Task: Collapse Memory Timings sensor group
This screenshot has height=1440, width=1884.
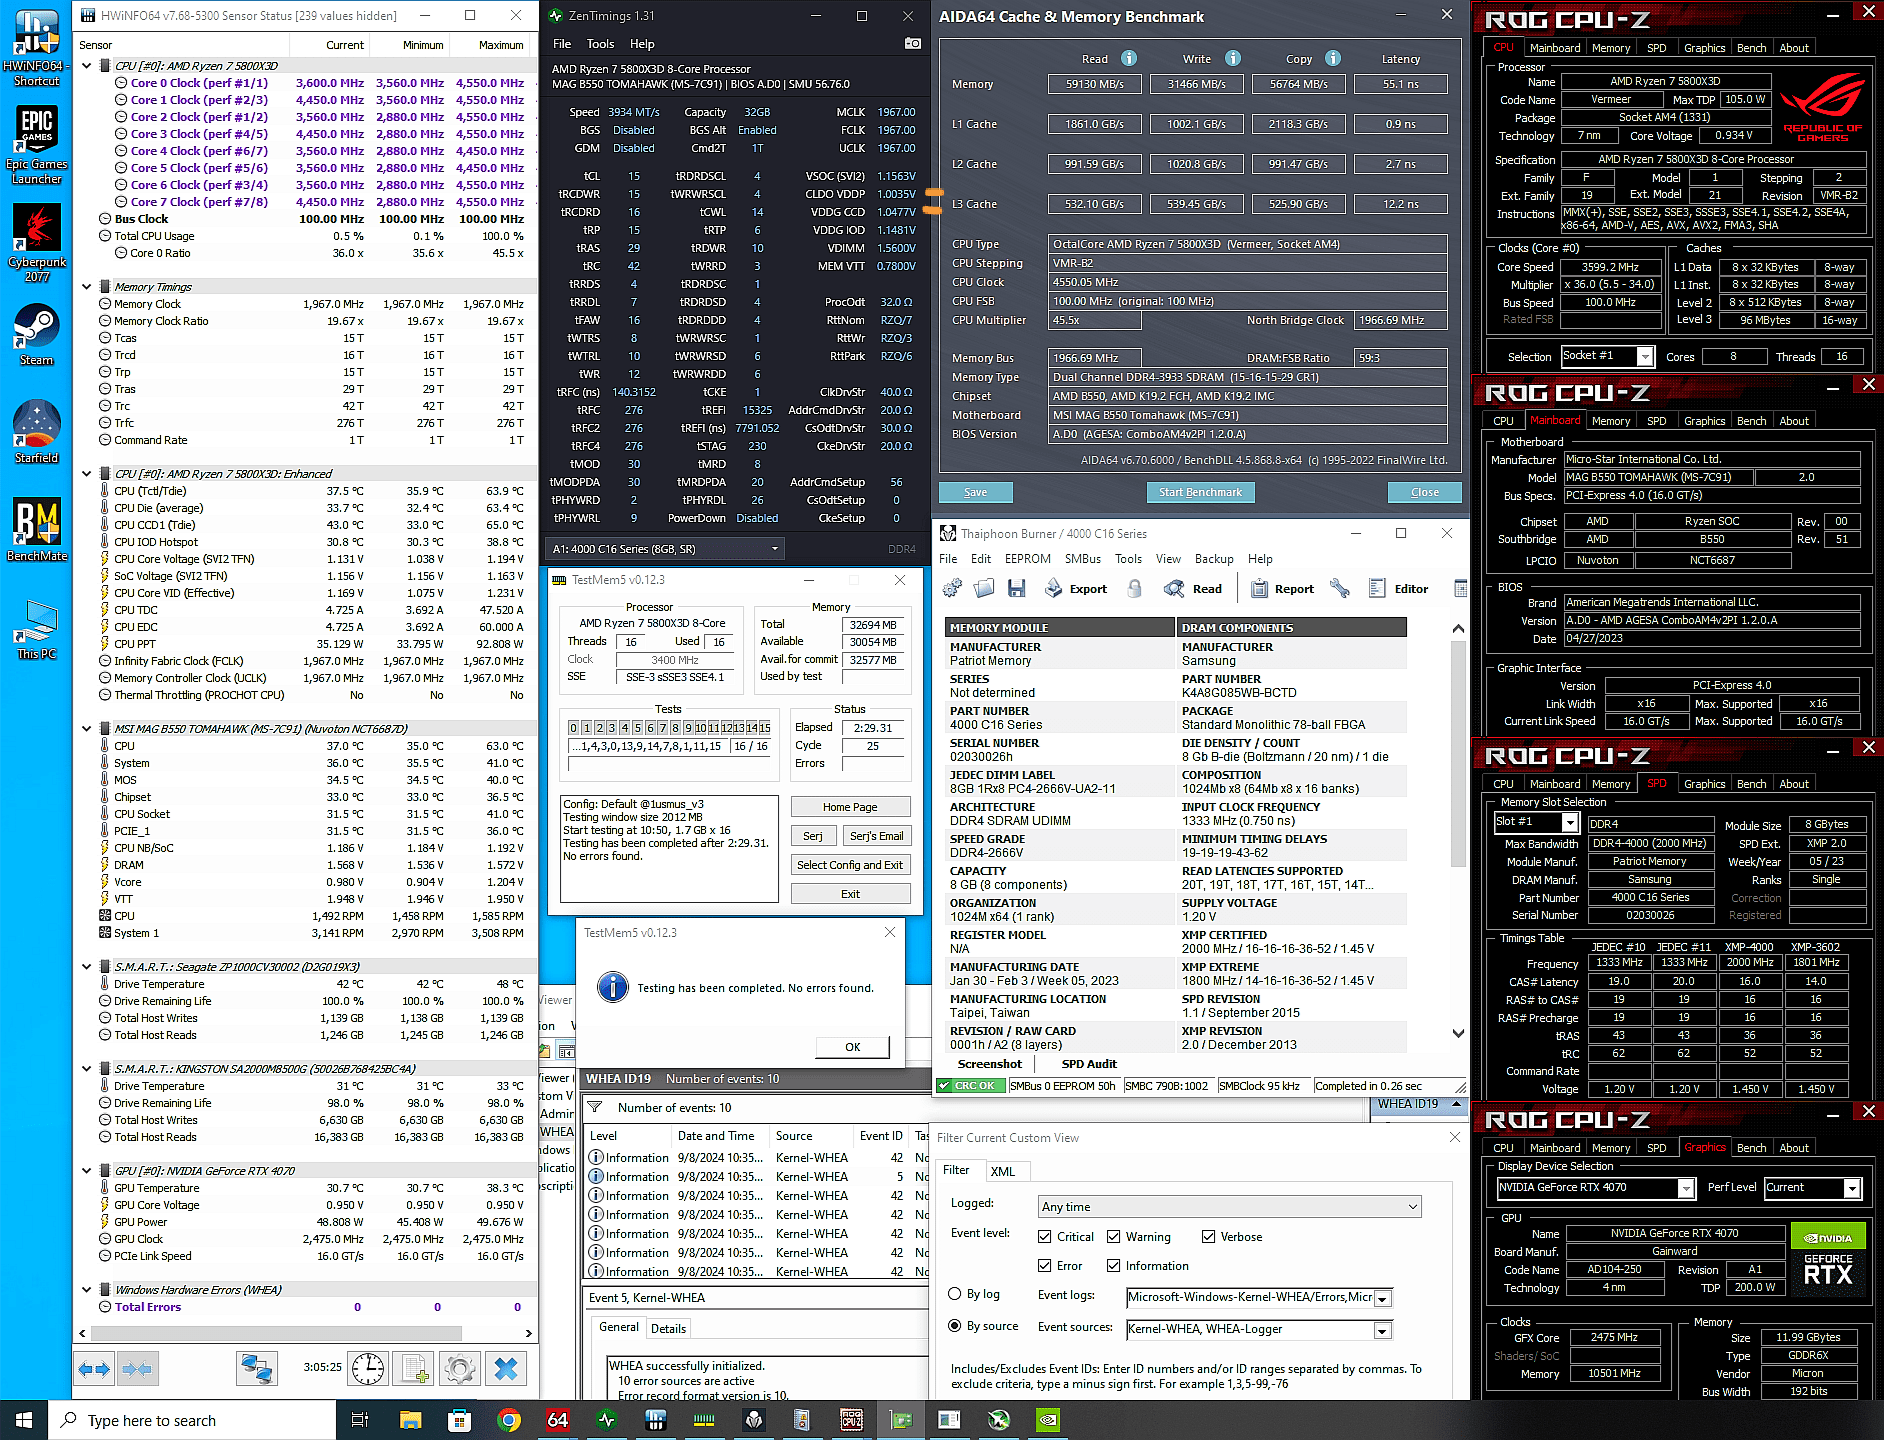Action: [87, 287]
